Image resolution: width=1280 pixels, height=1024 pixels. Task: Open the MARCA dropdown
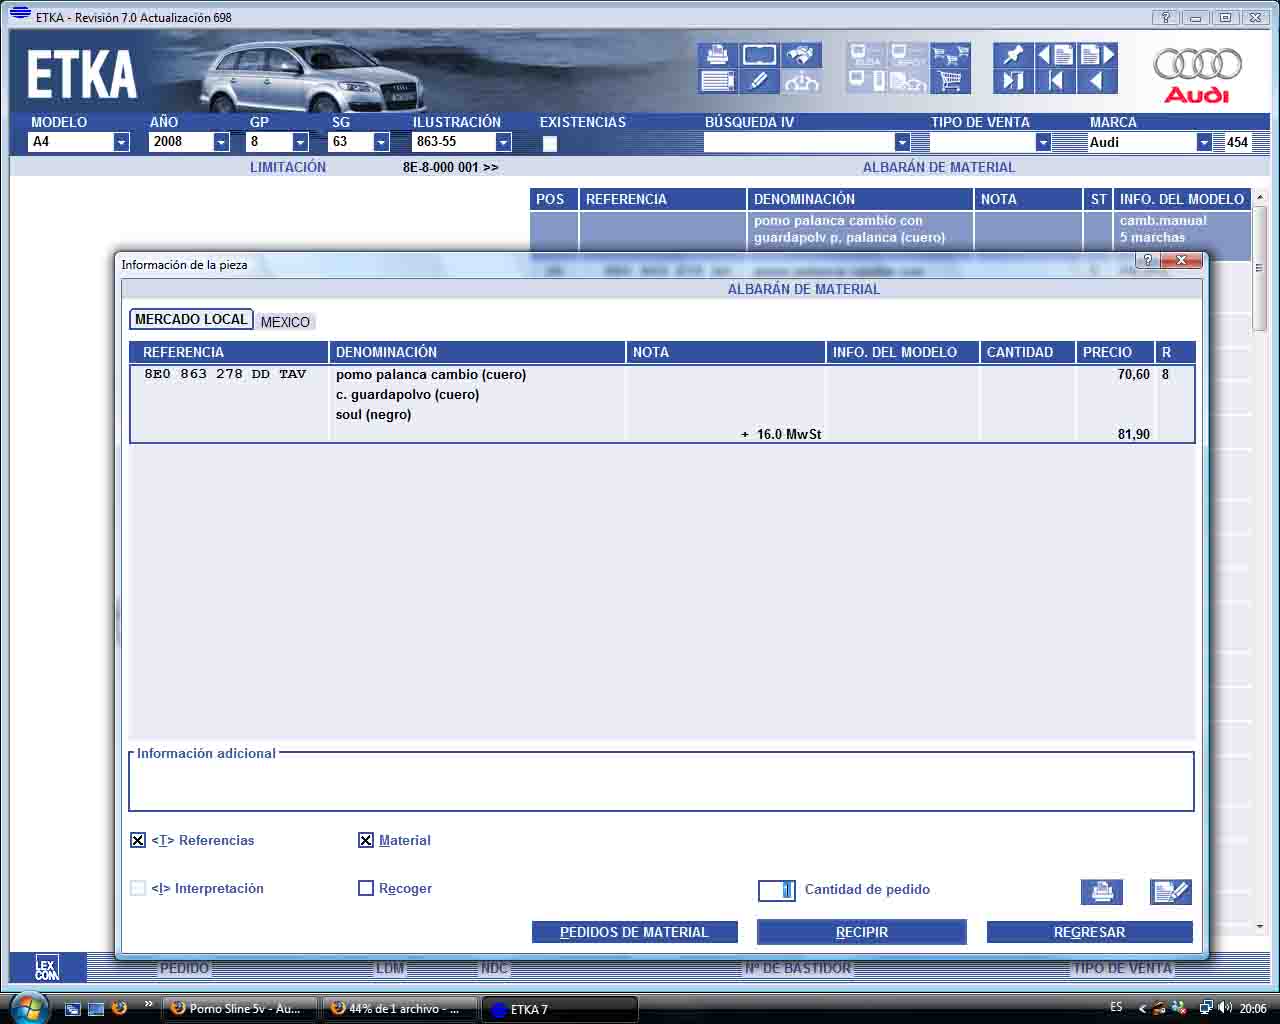(1204, 142)
